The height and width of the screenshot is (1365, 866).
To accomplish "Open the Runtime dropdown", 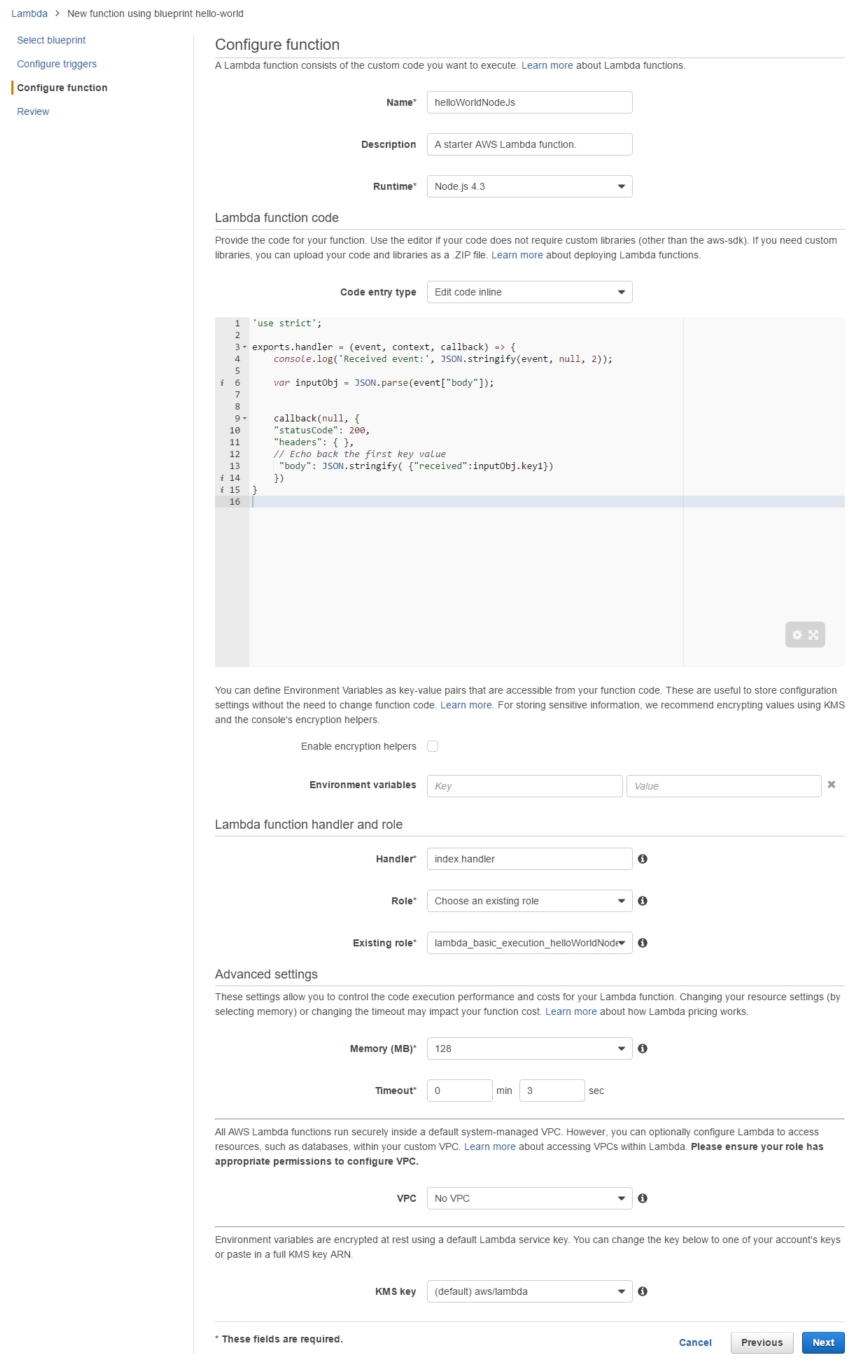I will pyautogui.click(x=530, y=186).
